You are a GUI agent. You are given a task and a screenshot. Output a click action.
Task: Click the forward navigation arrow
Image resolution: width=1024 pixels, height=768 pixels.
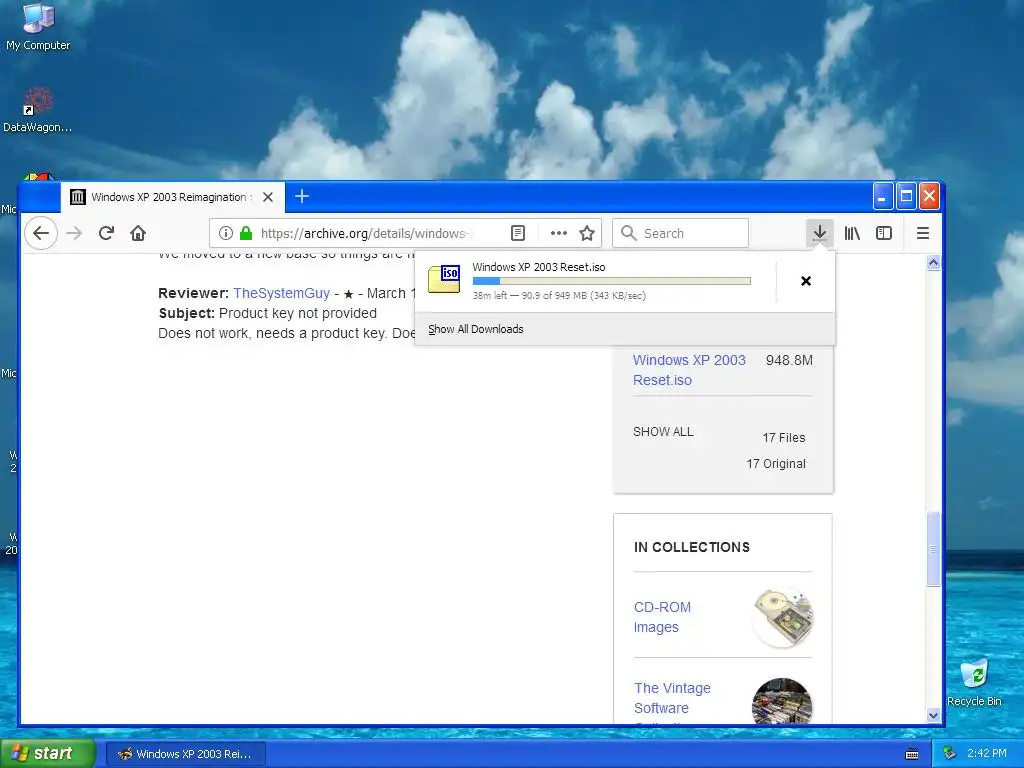(x=74, y=233)
